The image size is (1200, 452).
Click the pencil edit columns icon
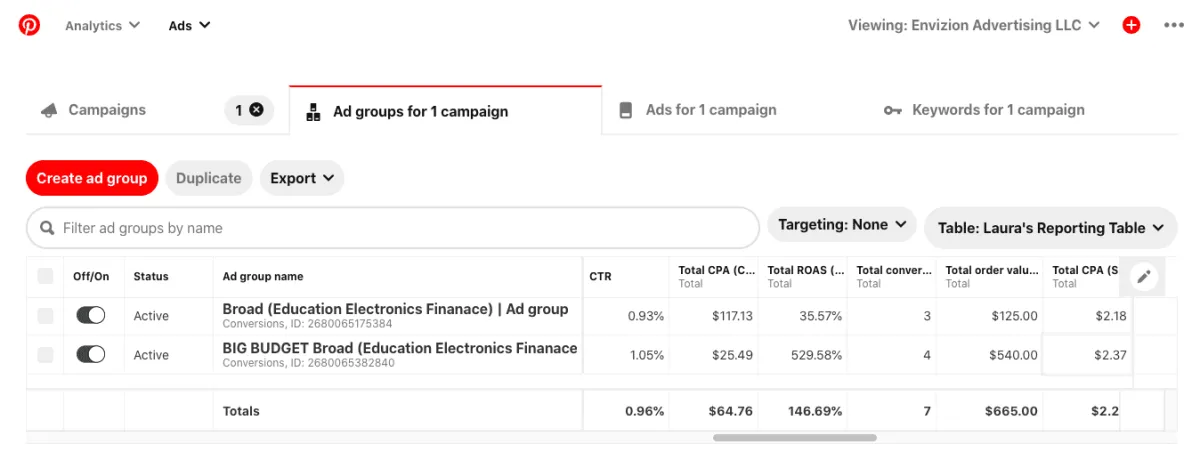tap(1144, 277)
